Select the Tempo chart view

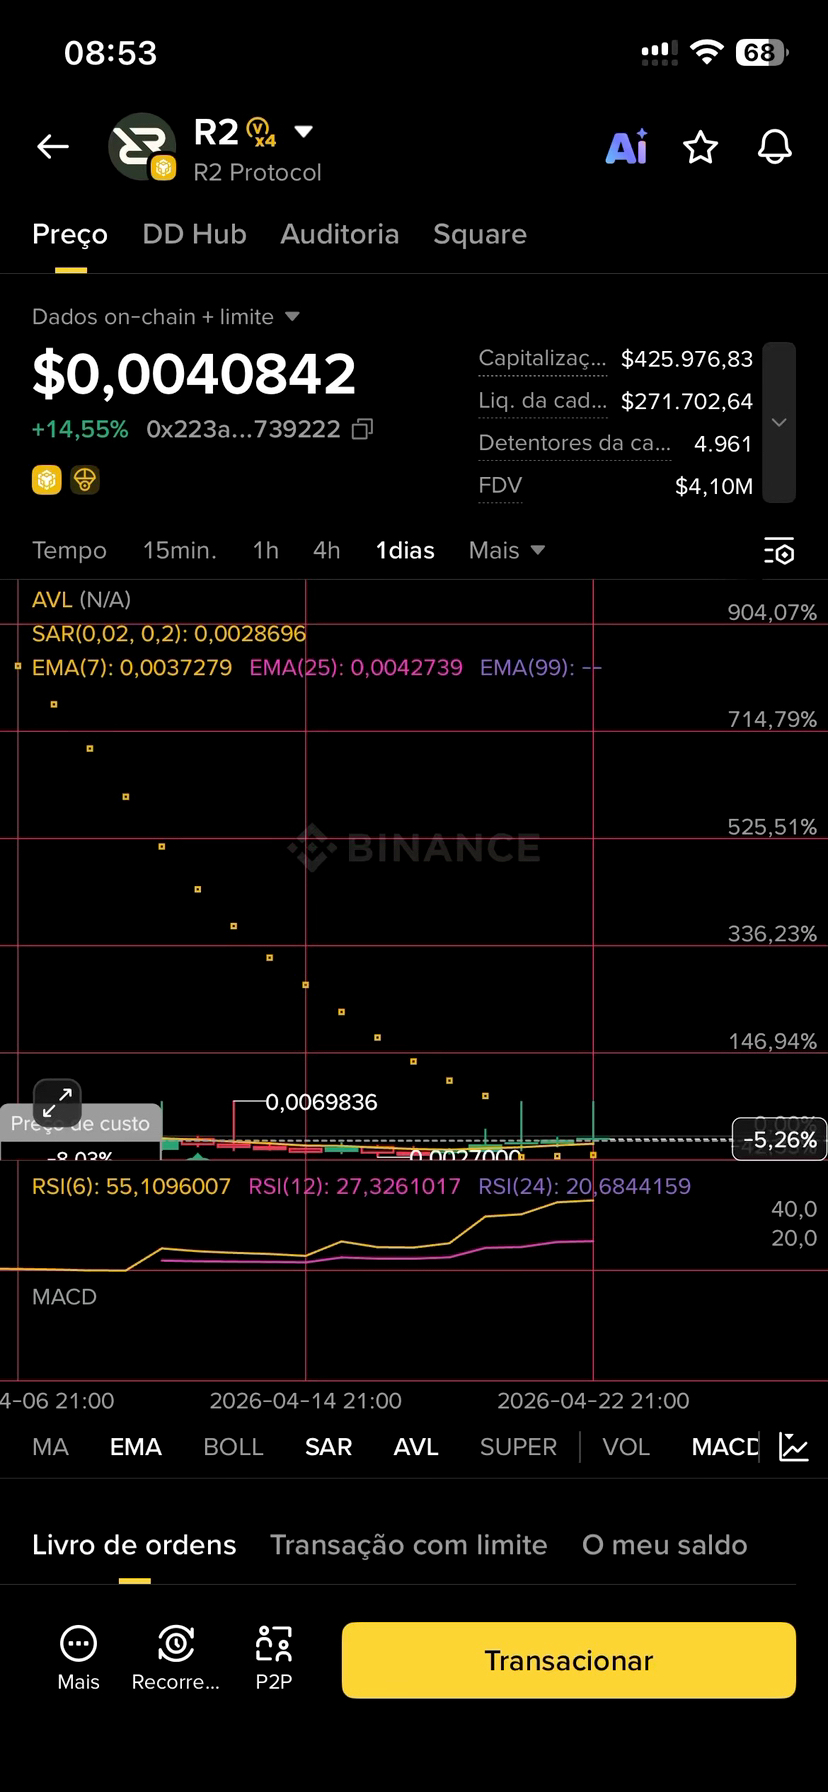[69, 550]
